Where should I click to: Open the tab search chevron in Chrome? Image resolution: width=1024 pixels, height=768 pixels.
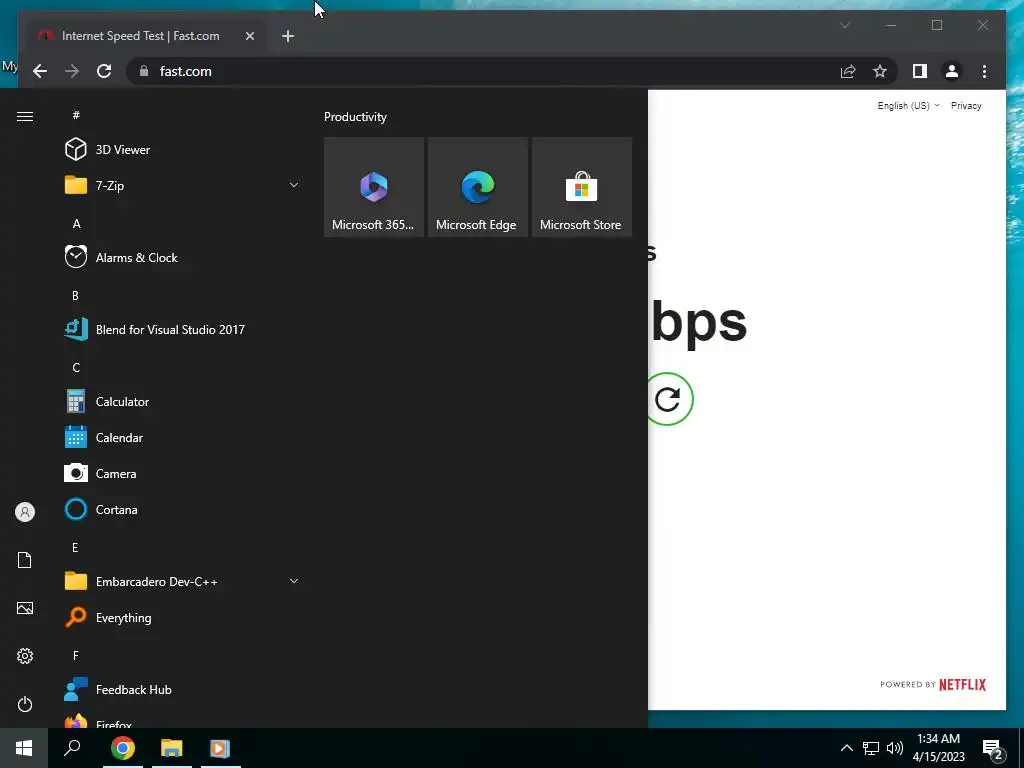844,25
